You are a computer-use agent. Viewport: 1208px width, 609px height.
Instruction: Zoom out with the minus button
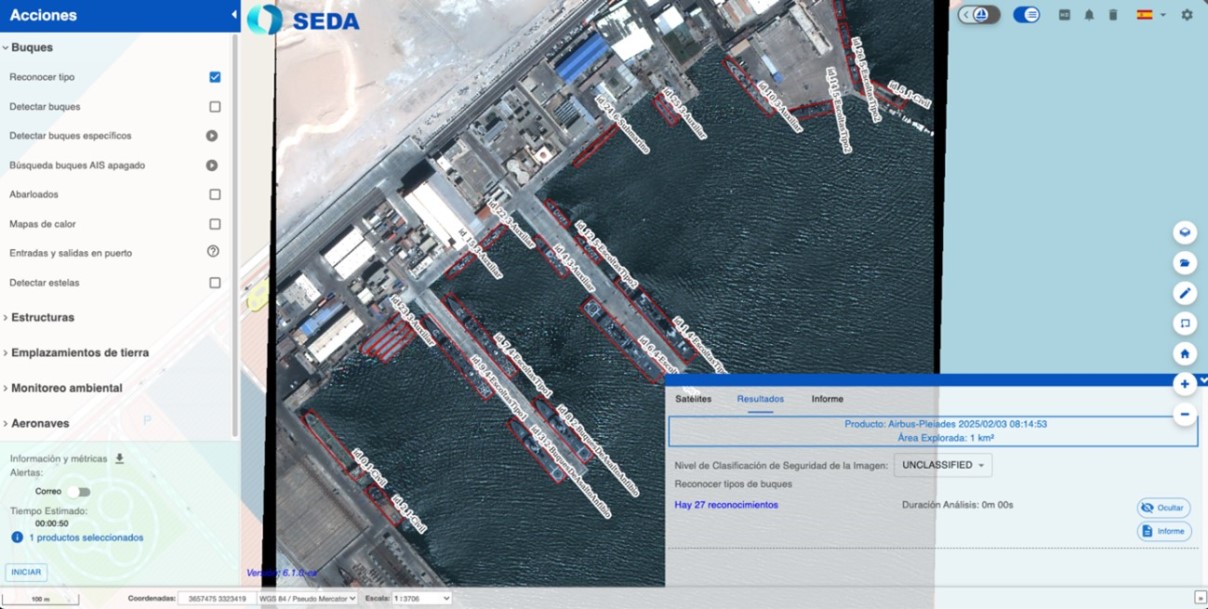pos(1185,414)
